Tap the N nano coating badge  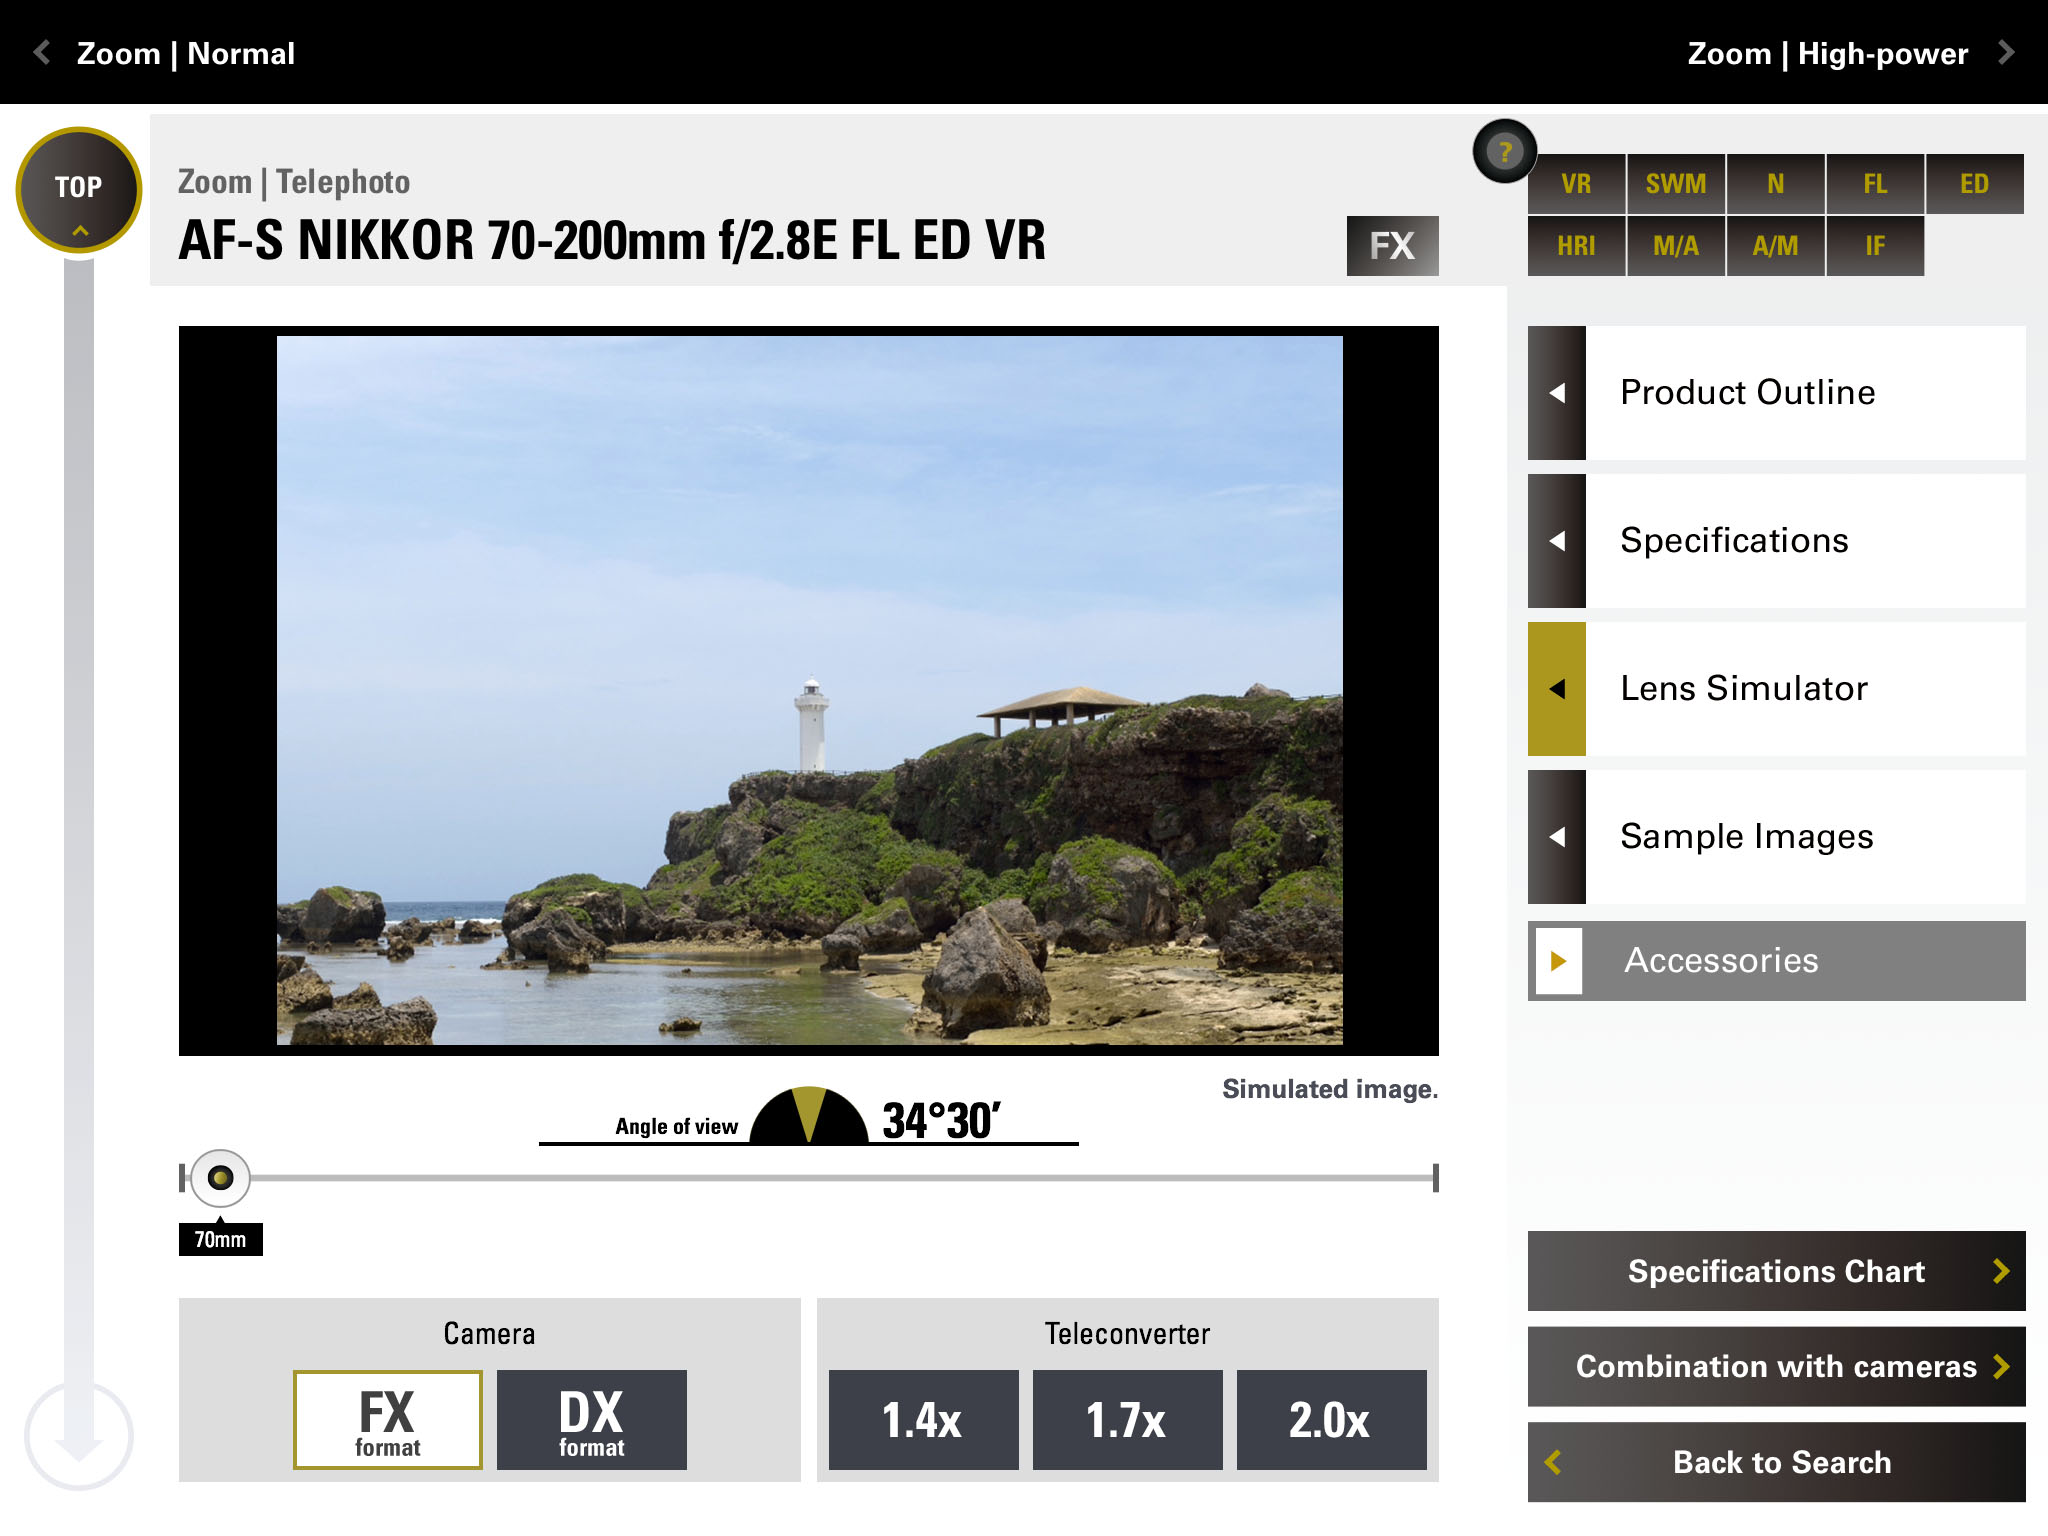[1775, 184]
